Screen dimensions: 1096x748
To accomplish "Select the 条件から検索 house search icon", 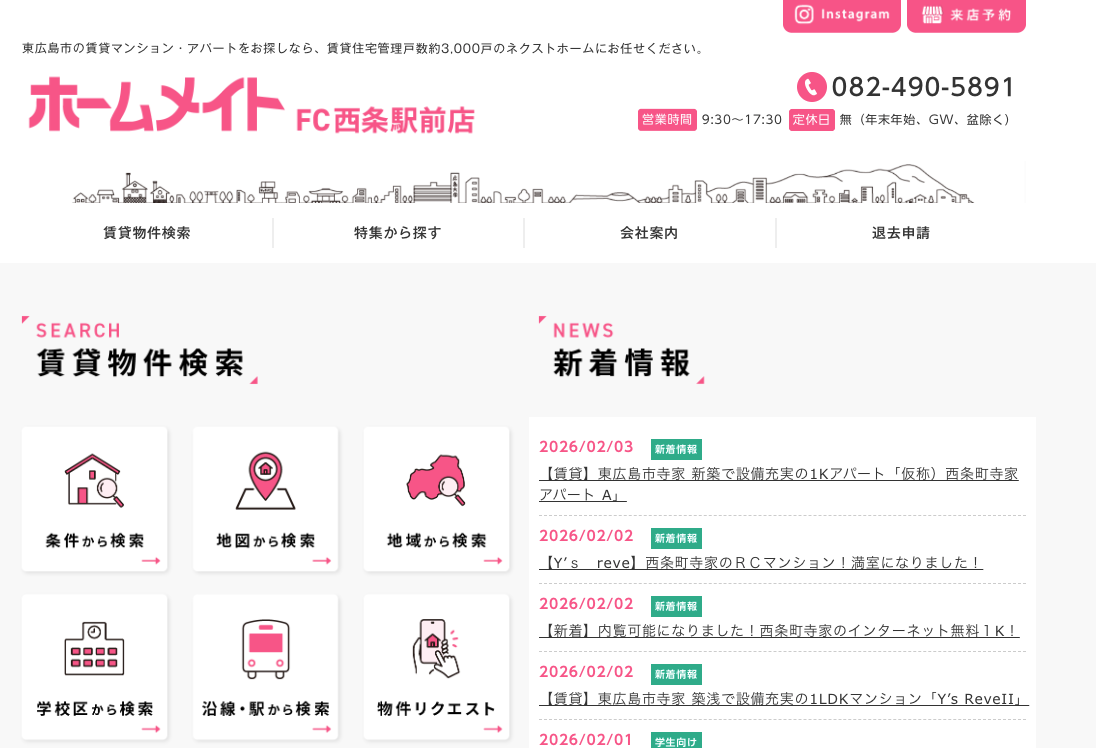I will (x=93, y=478).
